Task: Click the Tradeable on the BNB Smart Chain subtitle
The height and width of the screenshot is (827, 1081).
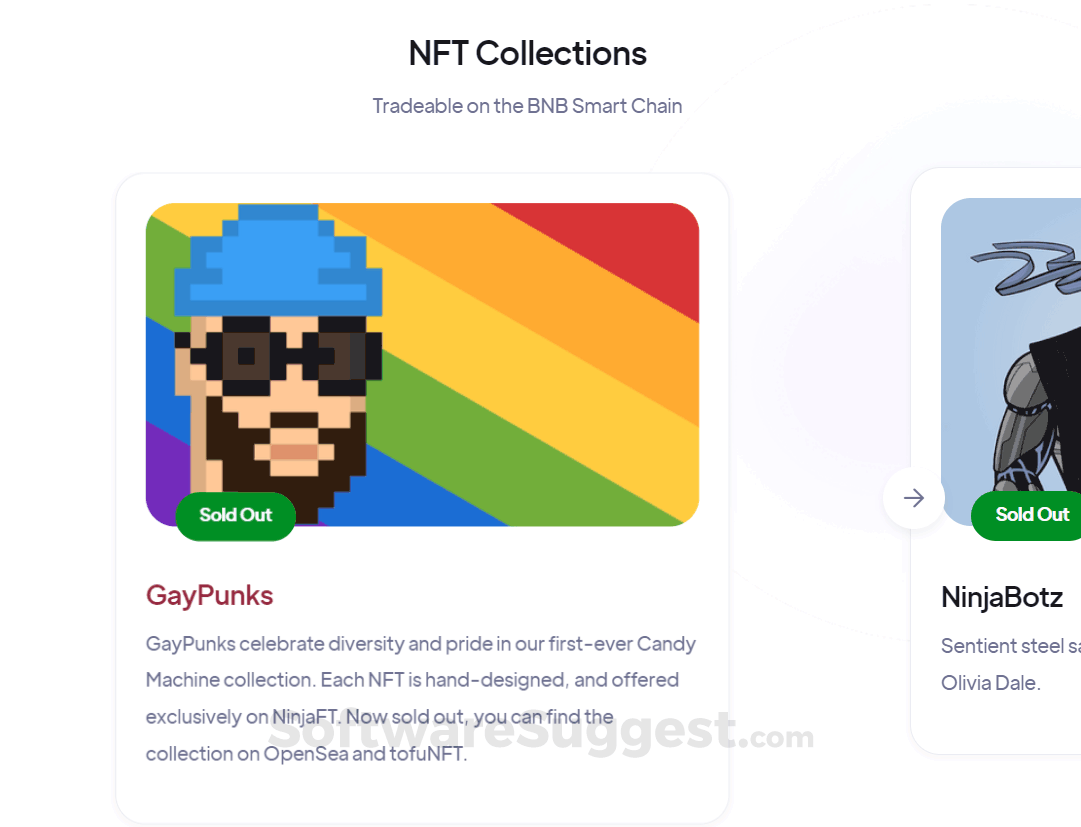Action: coord(527,106)
